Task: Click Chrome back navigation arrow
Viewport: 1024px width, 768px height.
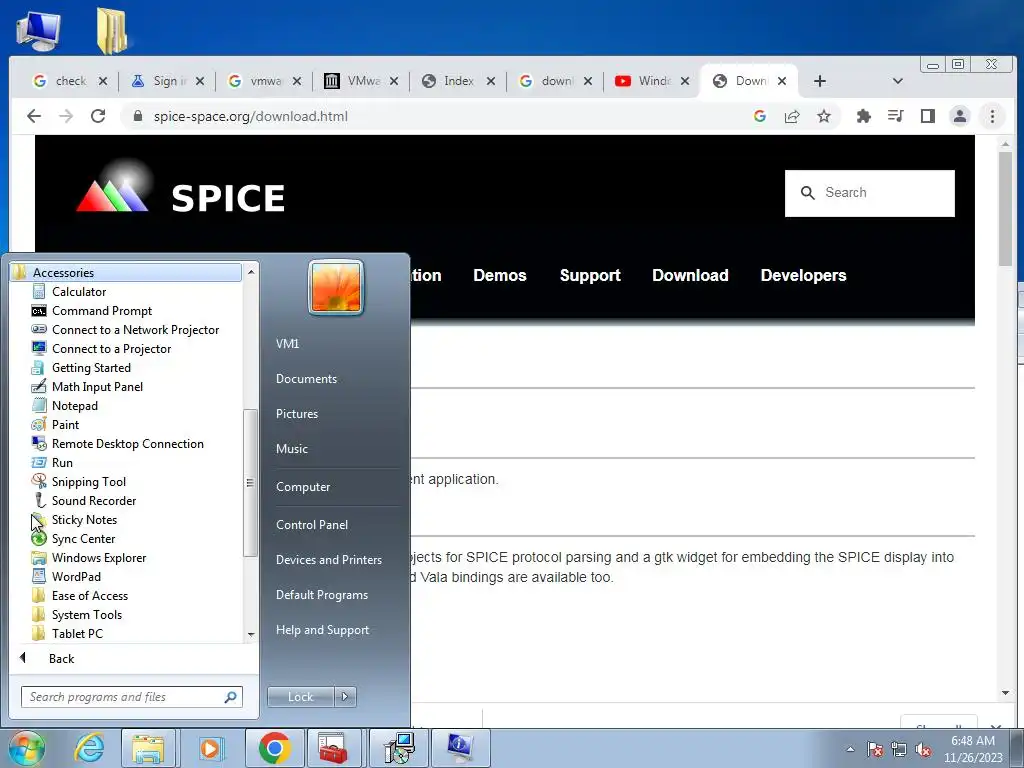Action: pyautogui.click(x=34, y=116)
